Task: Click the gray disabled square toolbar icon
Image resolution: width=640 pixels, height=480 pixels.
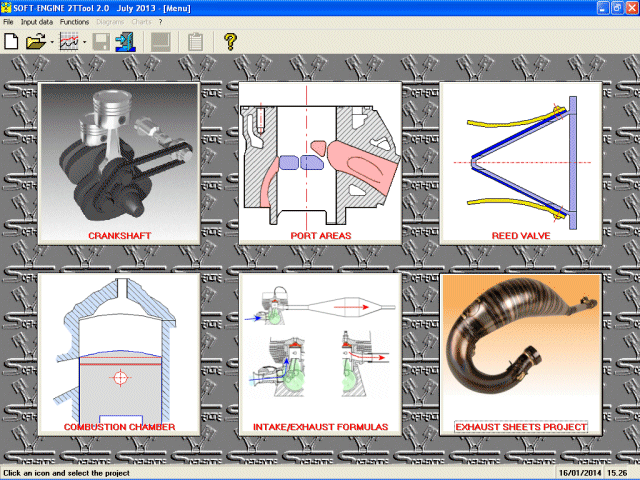Action: [160, 42]
